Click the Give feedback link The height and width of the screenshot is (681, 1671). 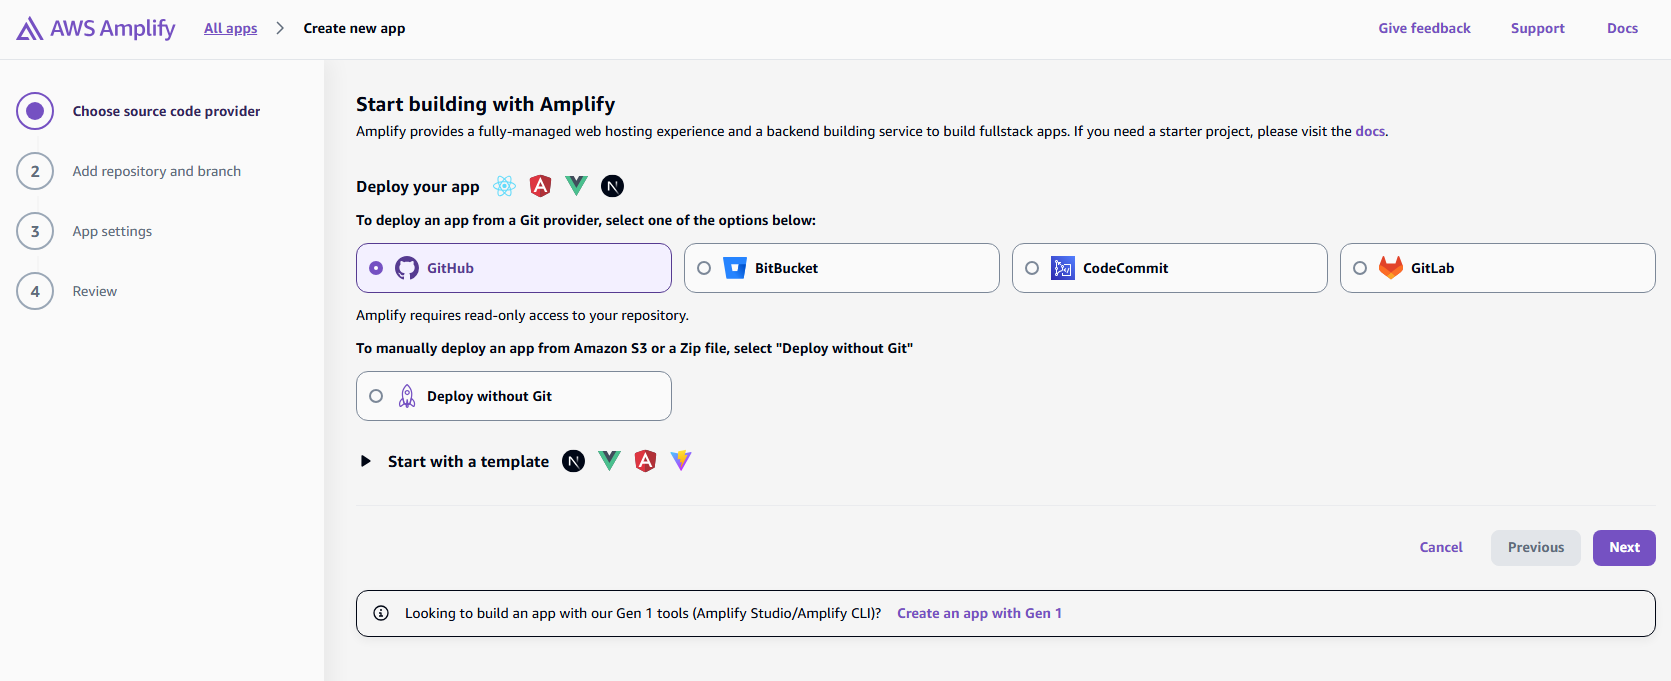point(1424,28)
